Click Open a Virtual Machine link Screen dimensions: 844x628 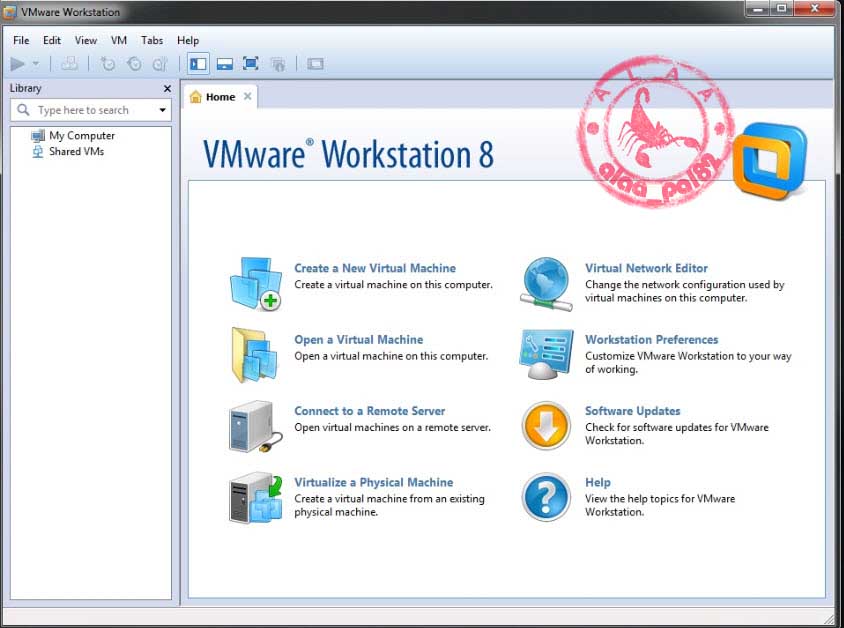point(358,340)
